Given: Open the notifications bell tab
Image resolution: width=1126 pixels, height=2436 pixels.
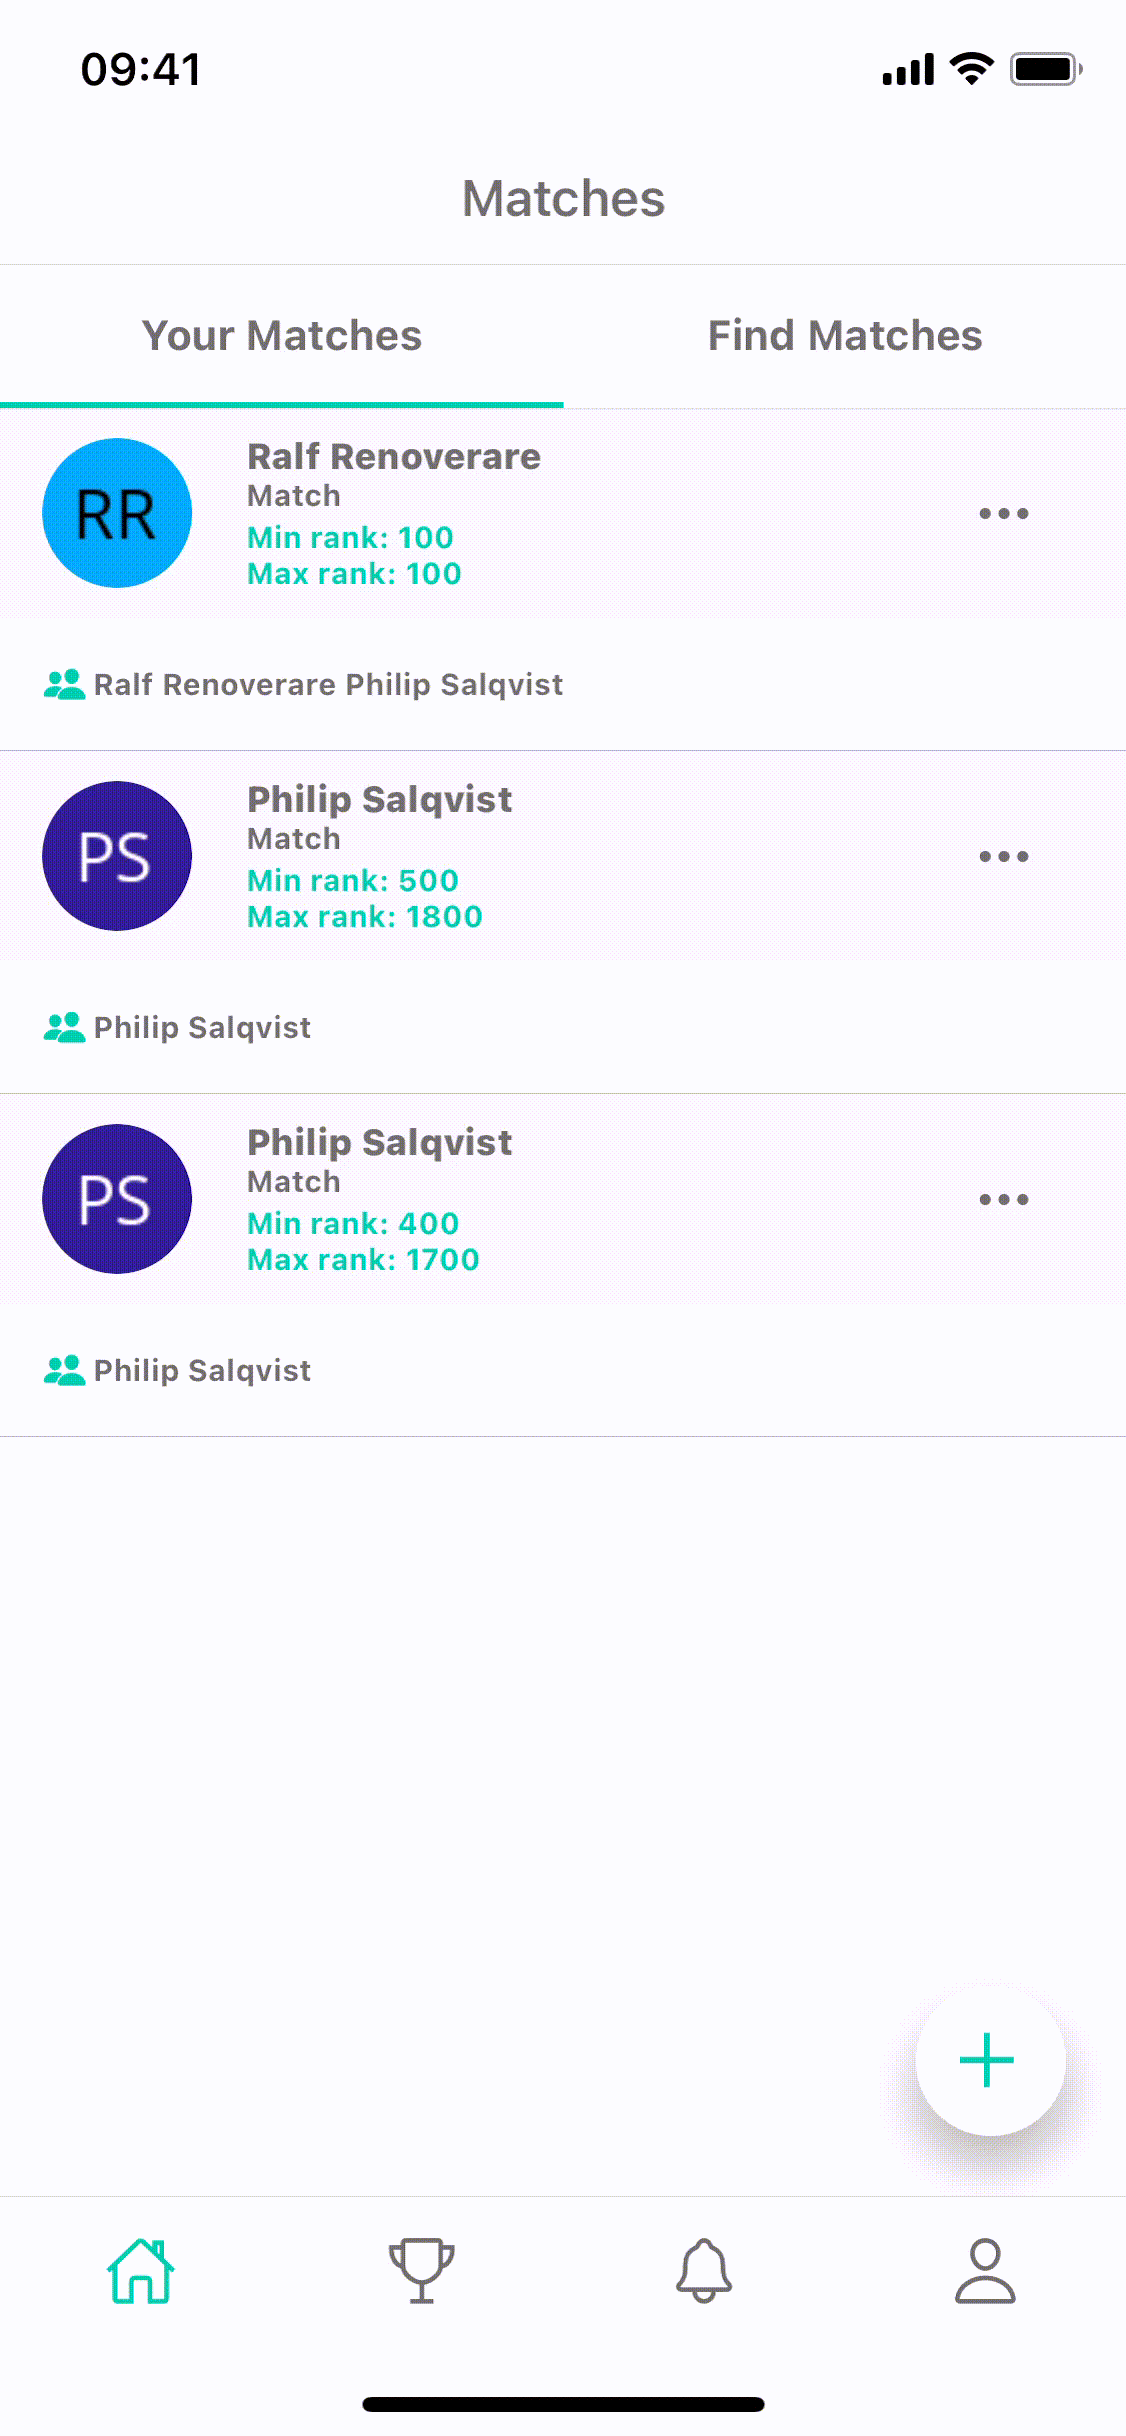Looking at the screenshot, I should 704,2271.
